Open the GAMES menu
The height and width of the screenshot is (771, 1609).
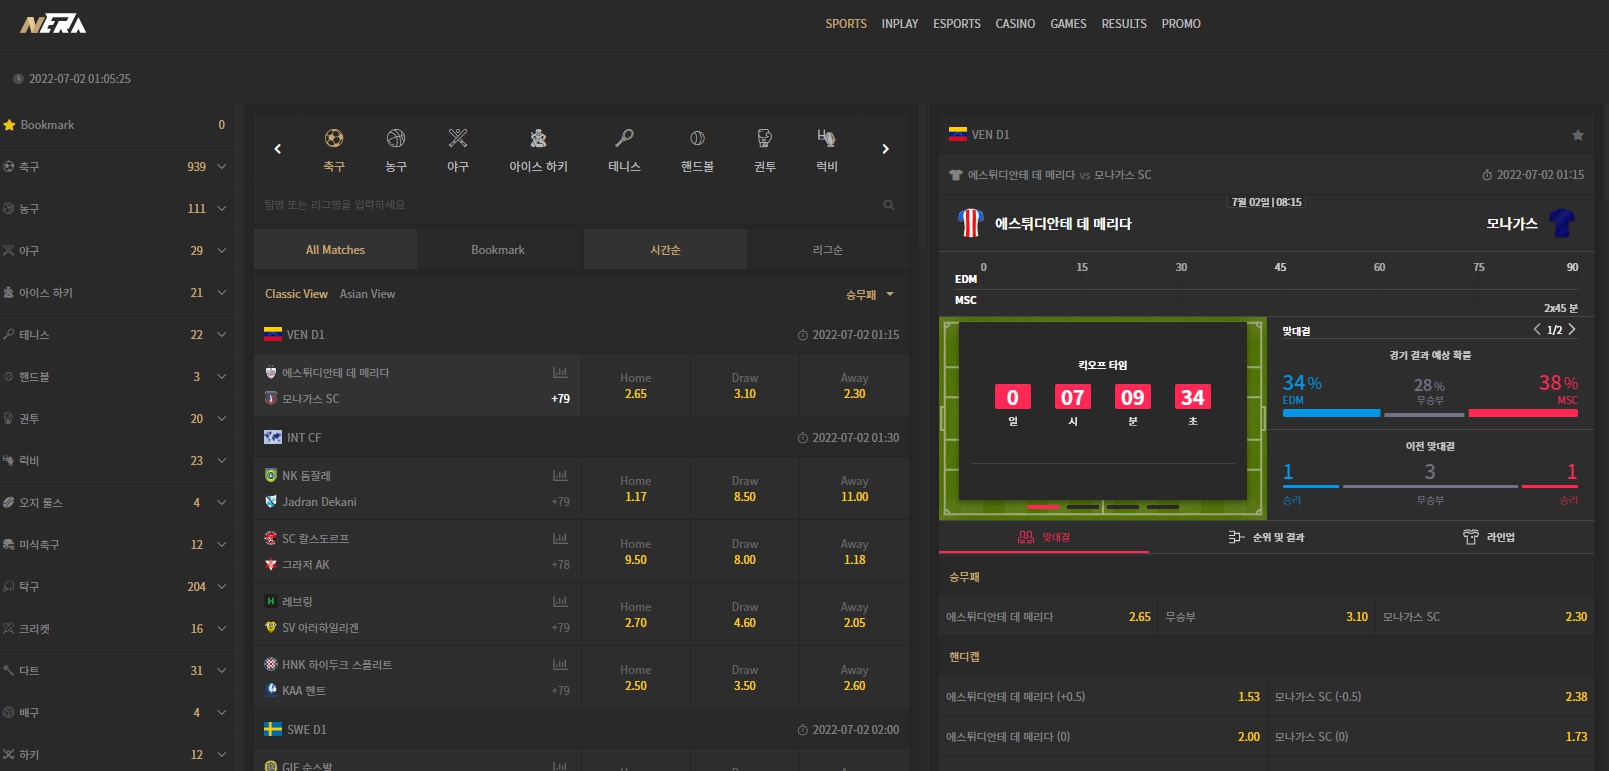coord(1068,24)
